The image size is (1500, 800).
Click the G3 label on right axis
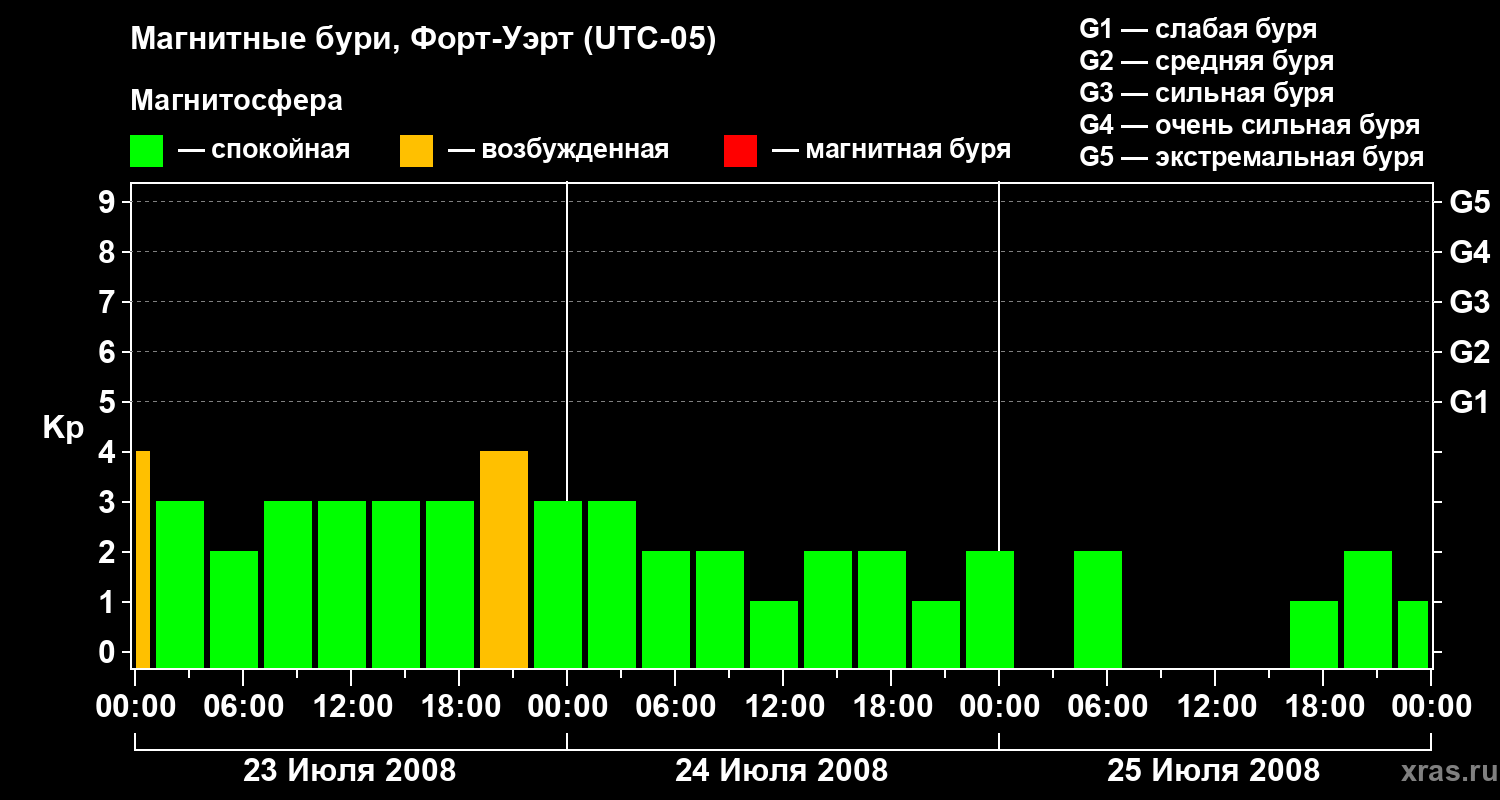tap(1469, 302)
